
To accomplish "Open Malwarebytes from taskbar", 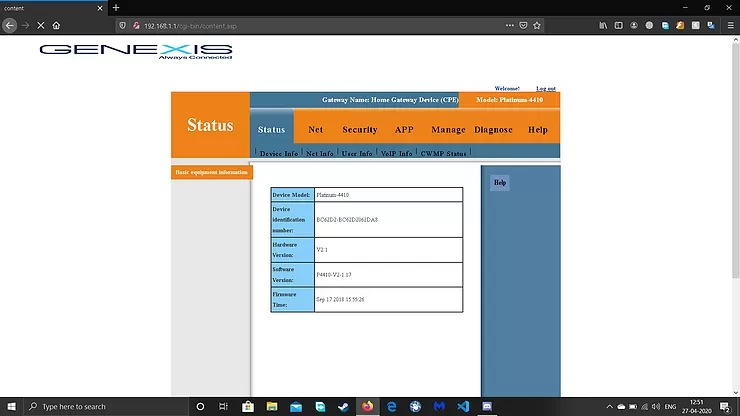I will (439, 407).
